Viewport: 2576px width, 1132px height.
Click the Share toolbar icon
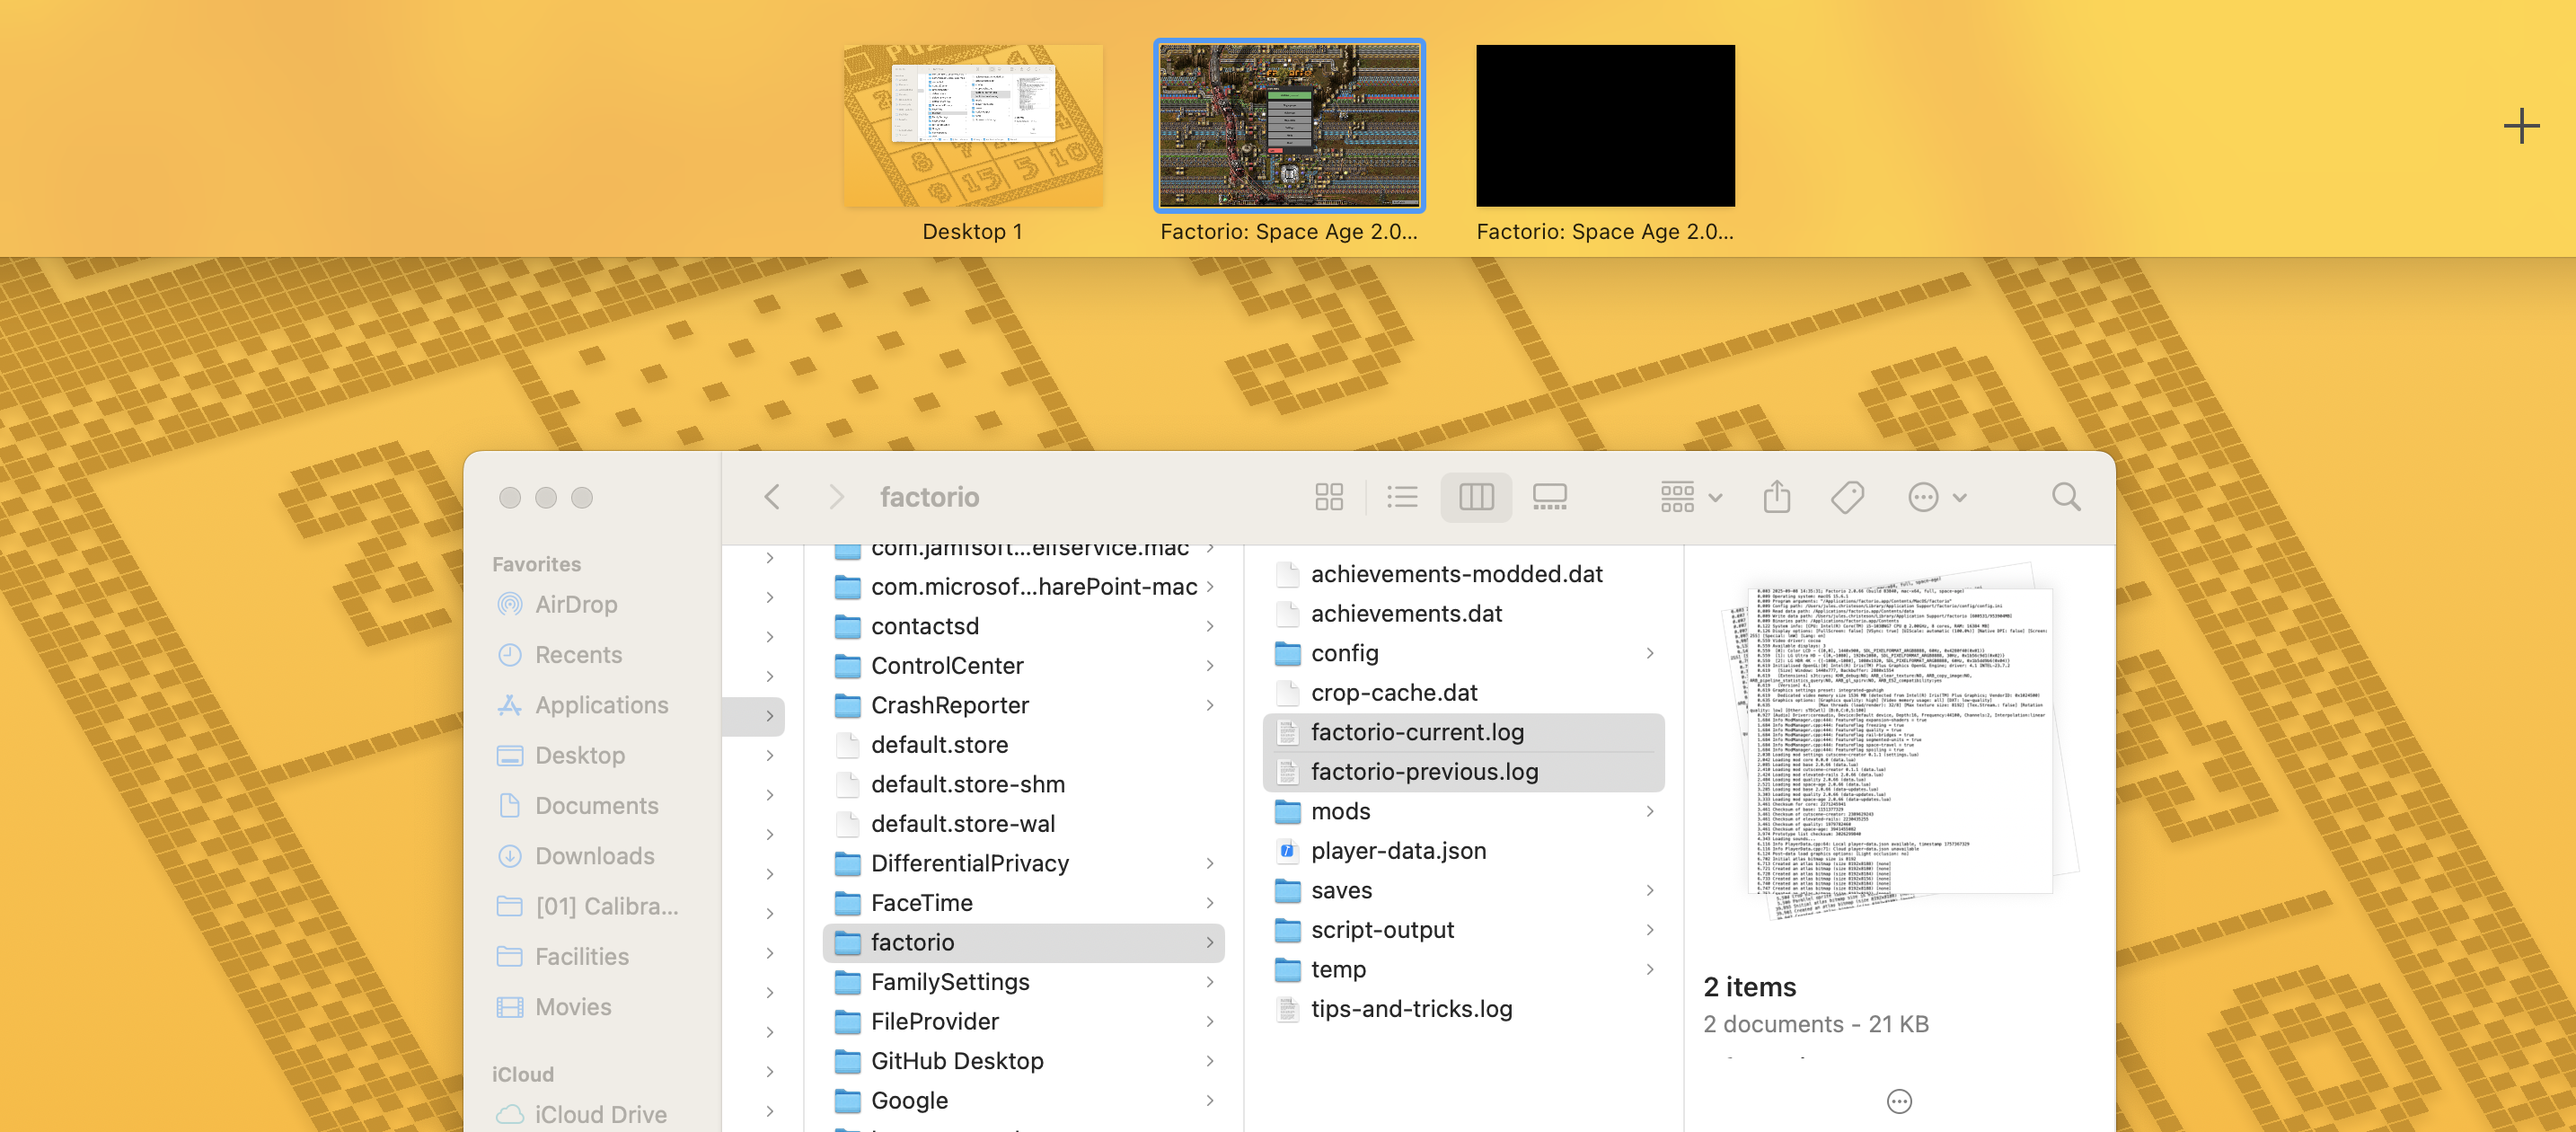coord(1776,497)
